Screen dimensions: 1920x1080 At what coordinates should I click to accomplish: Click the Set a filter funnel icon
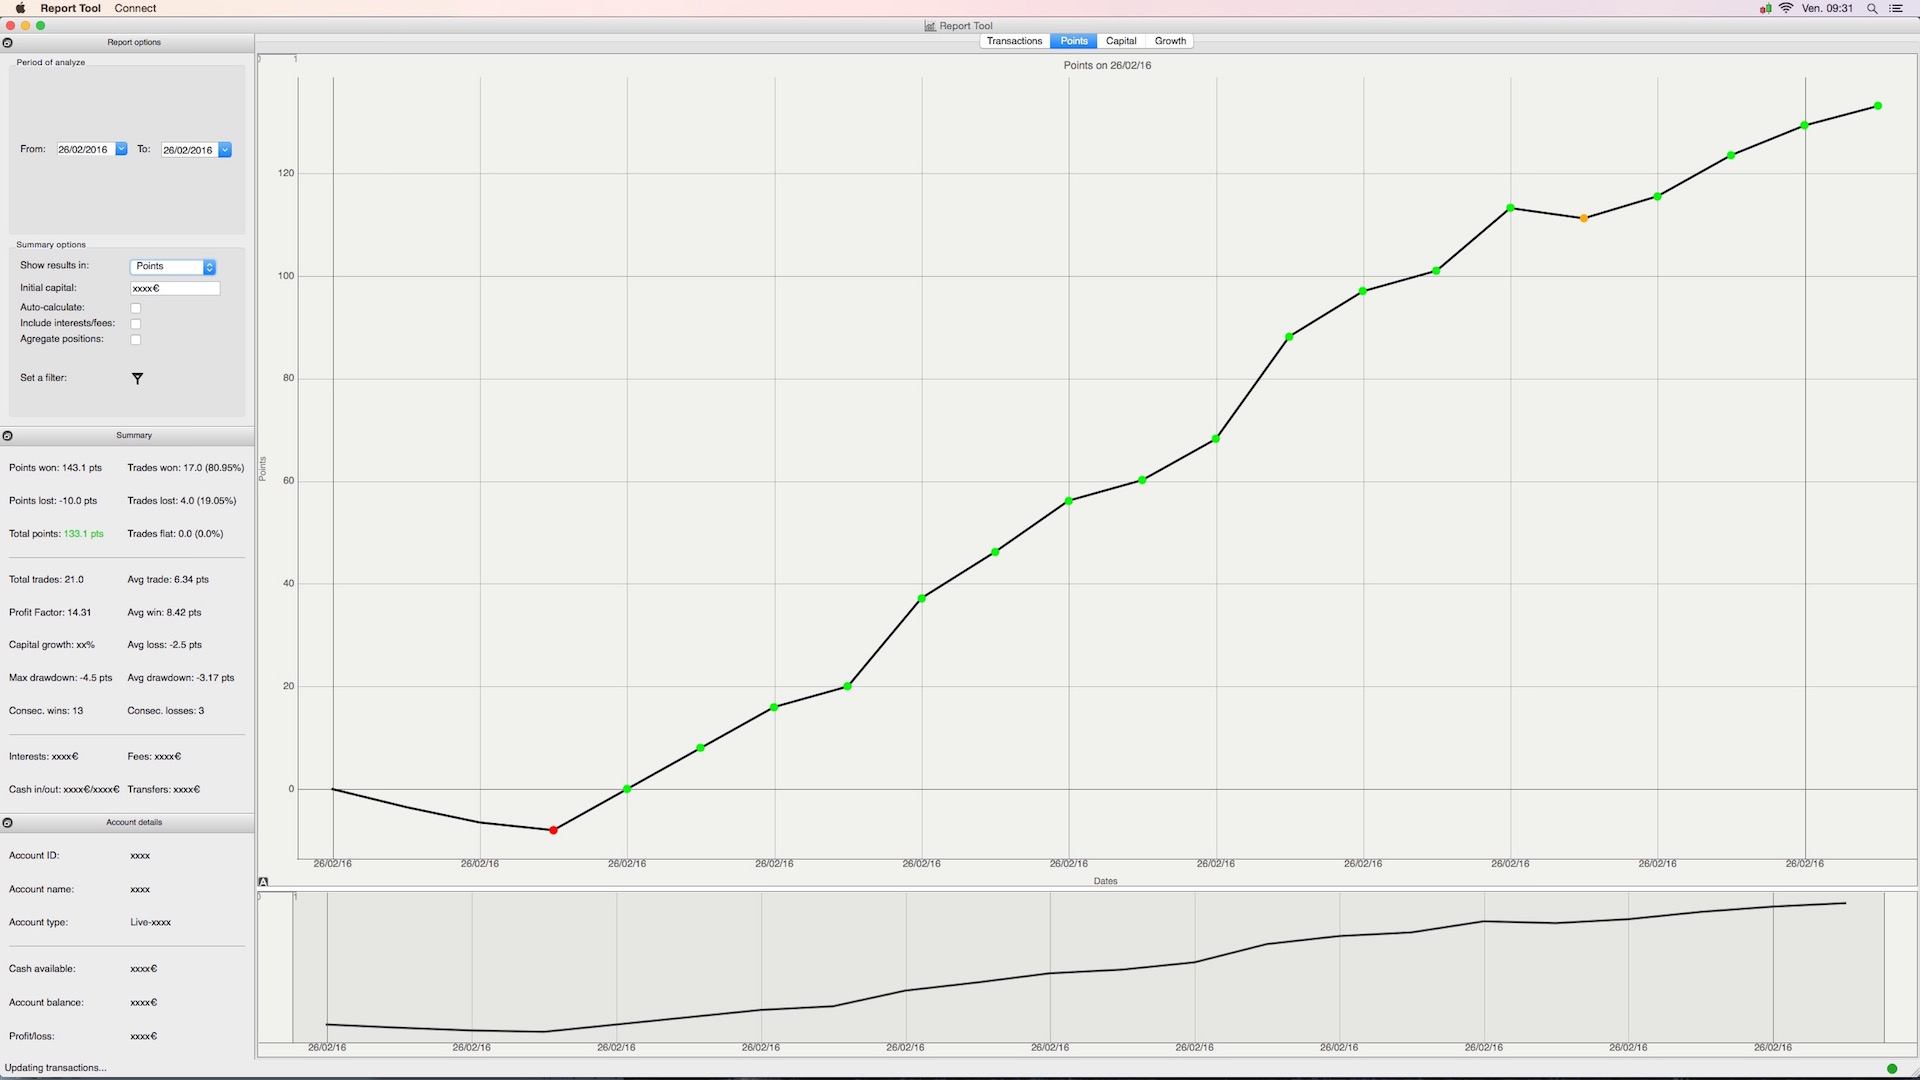[138, 379]
